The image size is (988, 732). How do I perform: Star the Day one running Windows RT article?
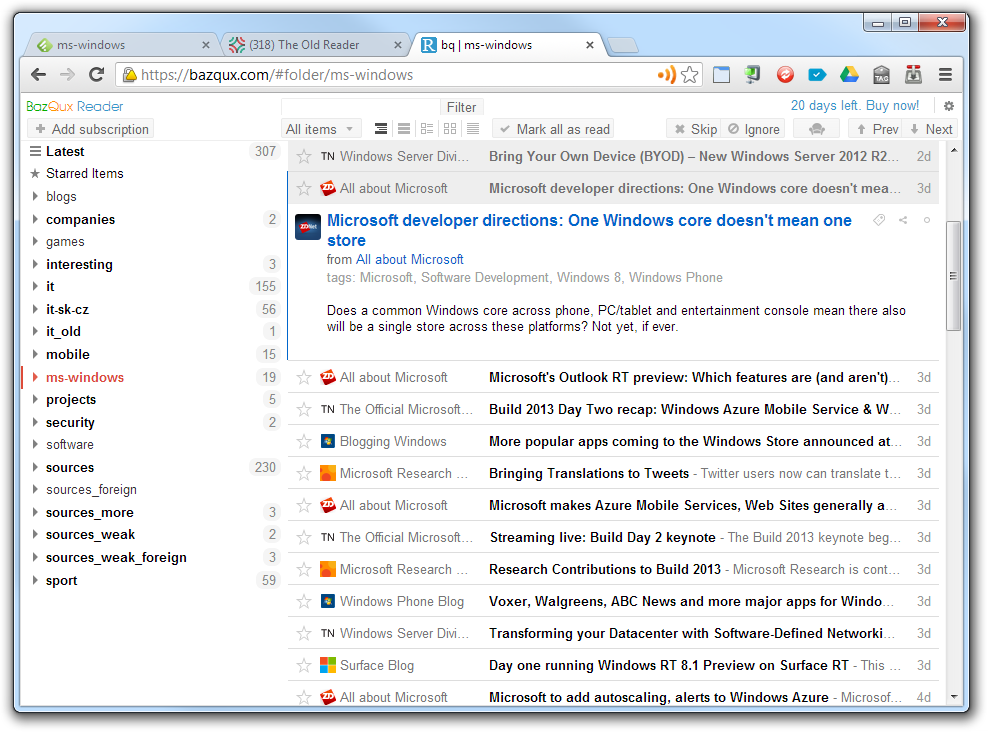click(x=304, y=665)
